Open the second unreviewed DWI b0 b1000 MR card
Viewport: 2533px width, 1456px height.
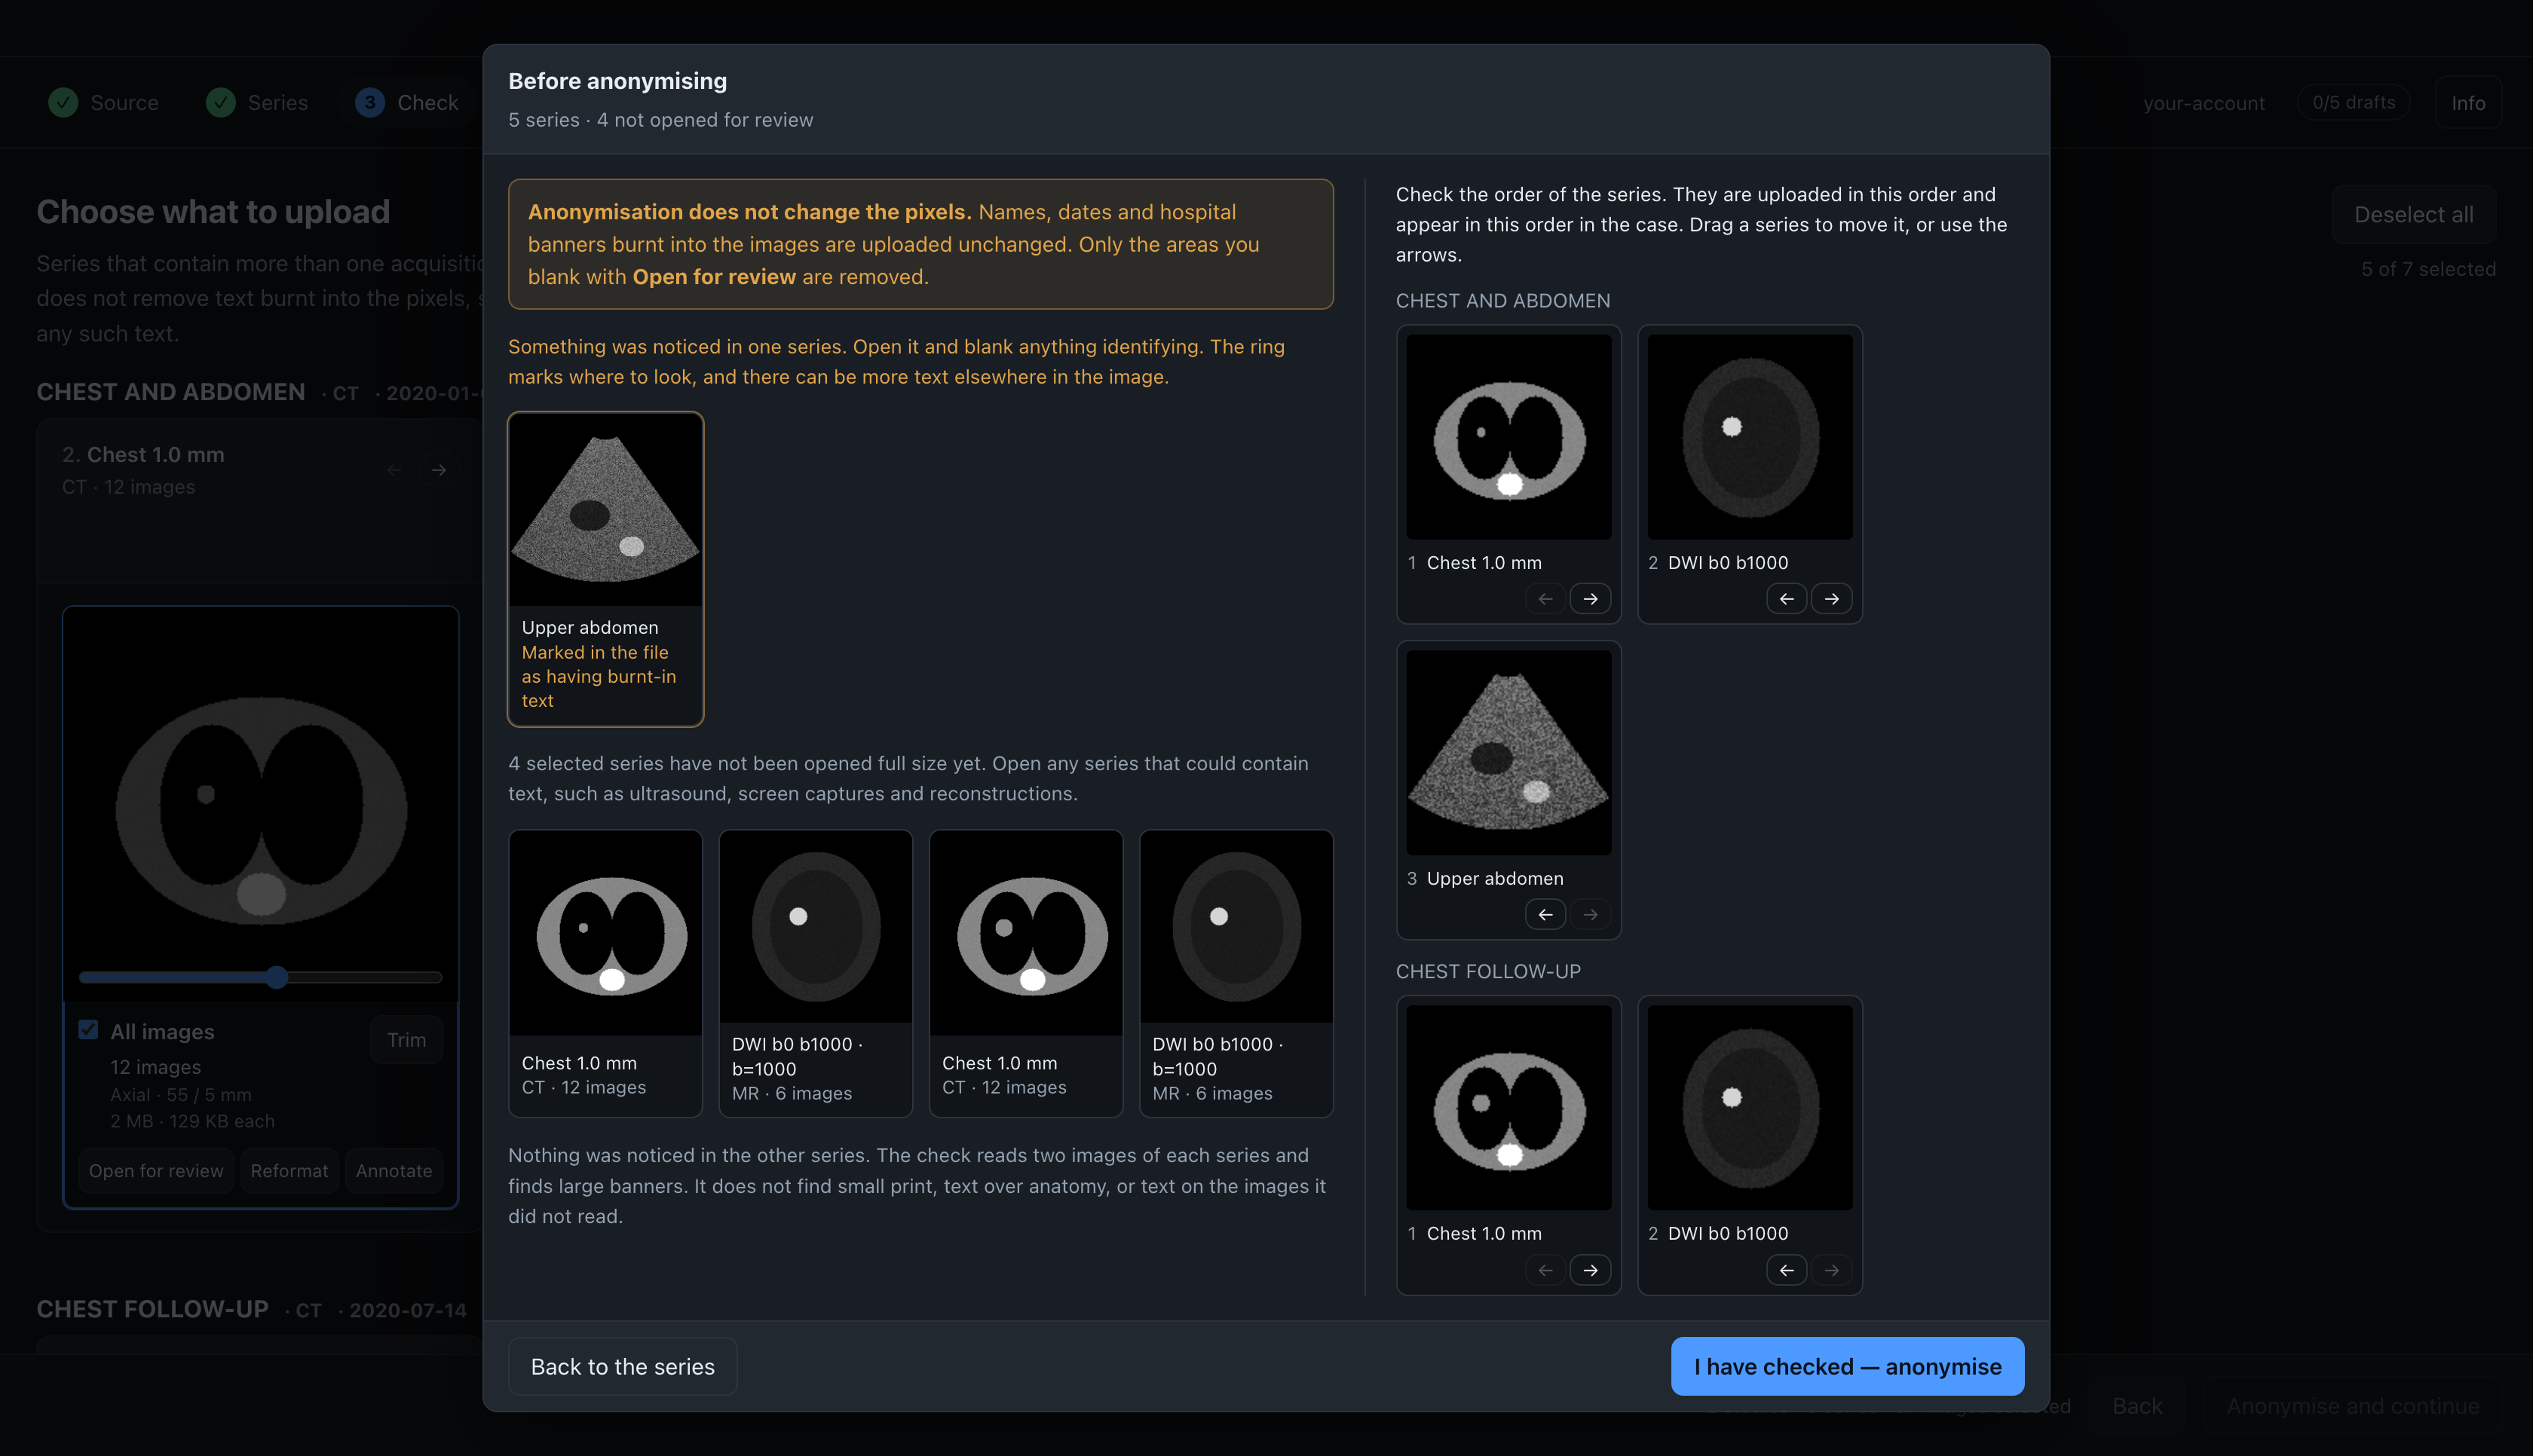[x=1236, y=973]
